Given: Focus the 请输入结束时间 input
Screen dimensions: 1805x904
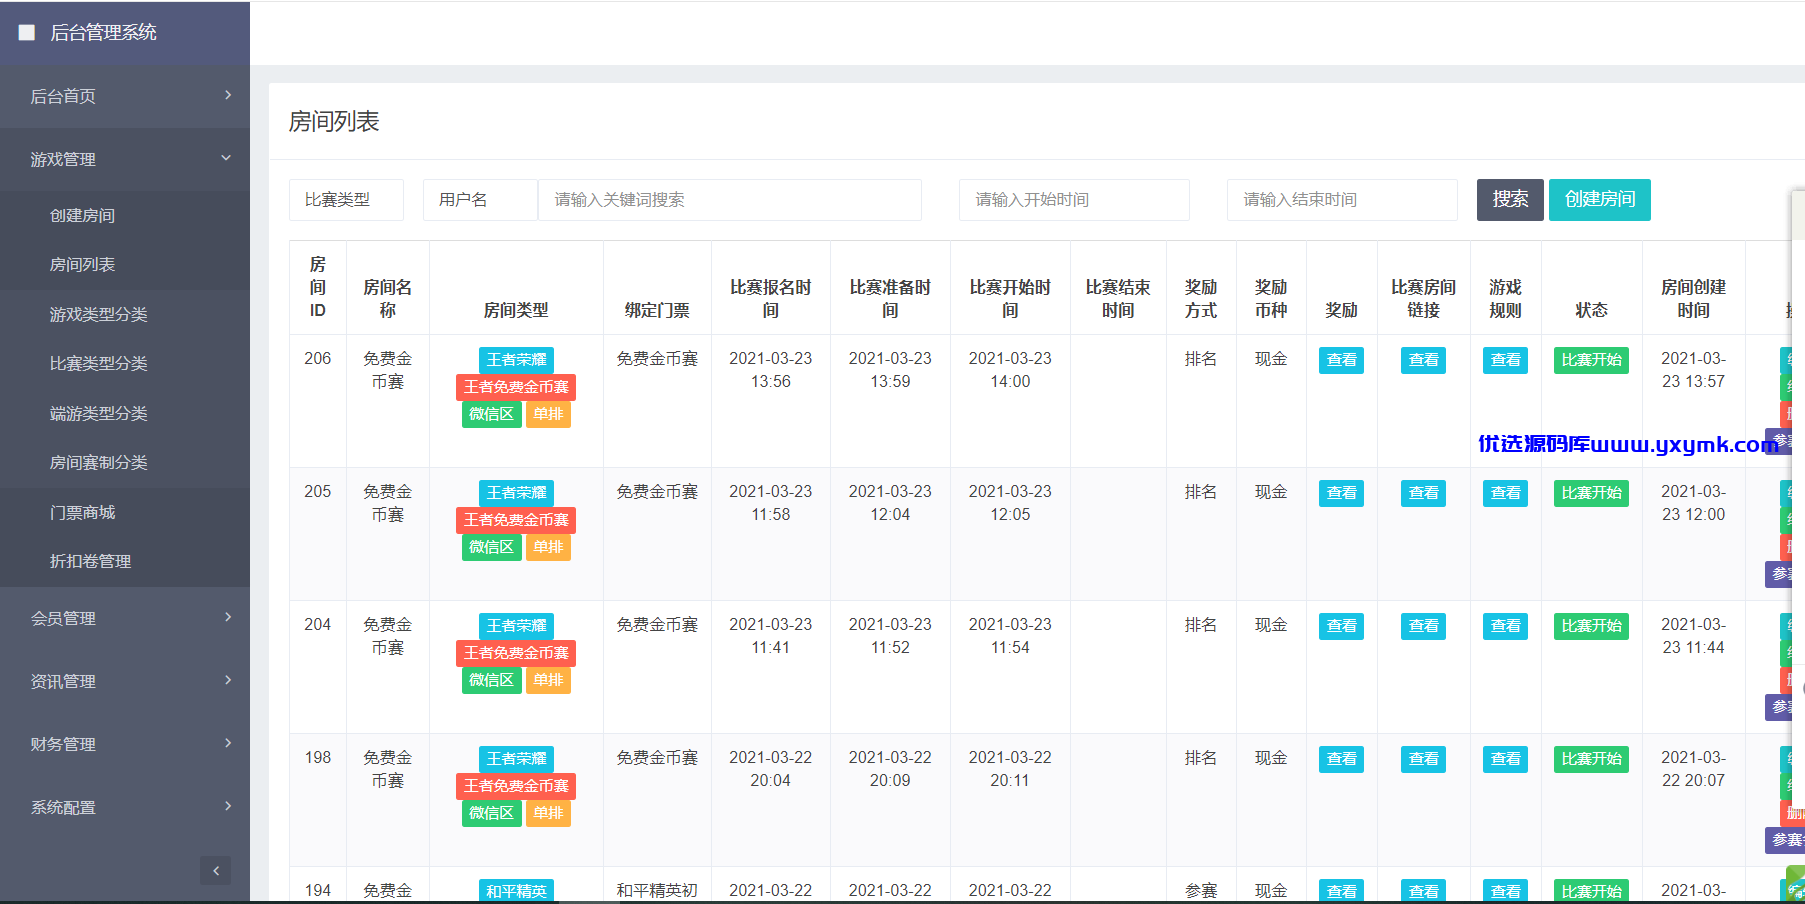Looking at the screenshot, I should click(1342, 200).
